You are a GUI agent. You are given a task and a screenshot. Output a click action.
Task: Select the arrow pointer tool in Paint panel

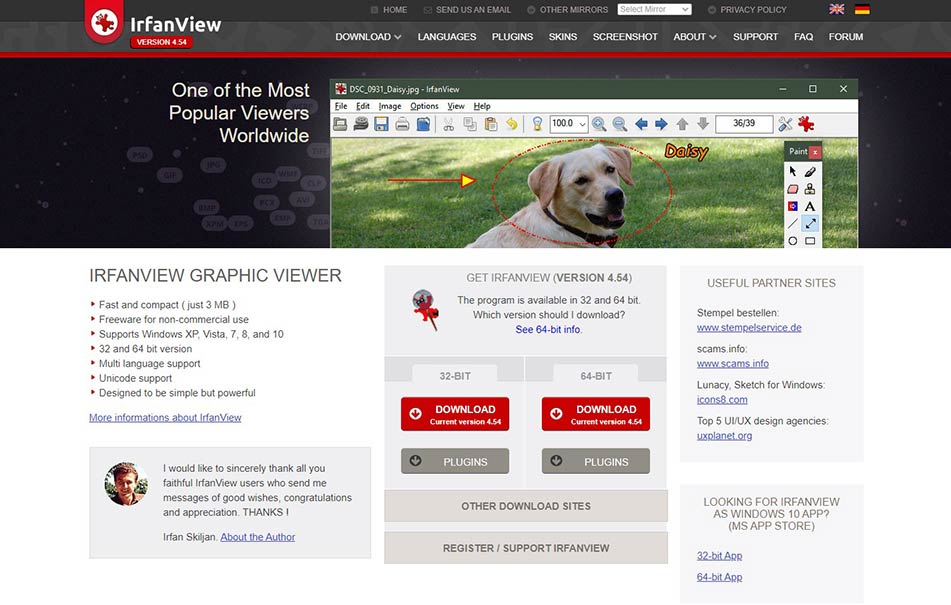[793, 172]
